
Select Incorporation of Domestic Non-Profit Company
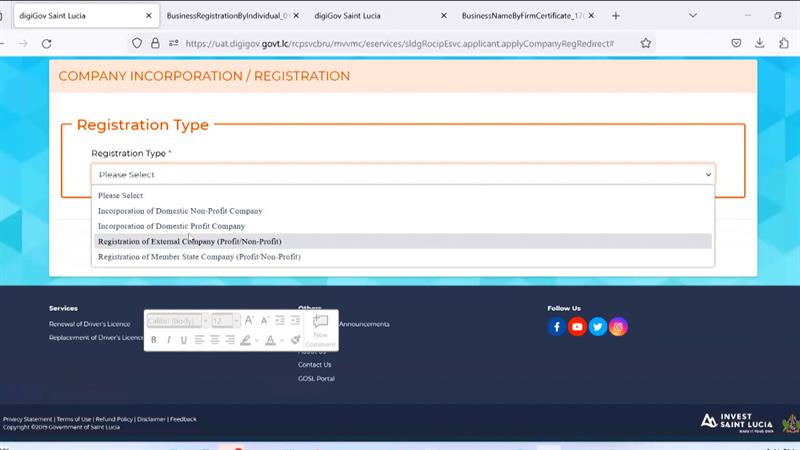point(180,211)
